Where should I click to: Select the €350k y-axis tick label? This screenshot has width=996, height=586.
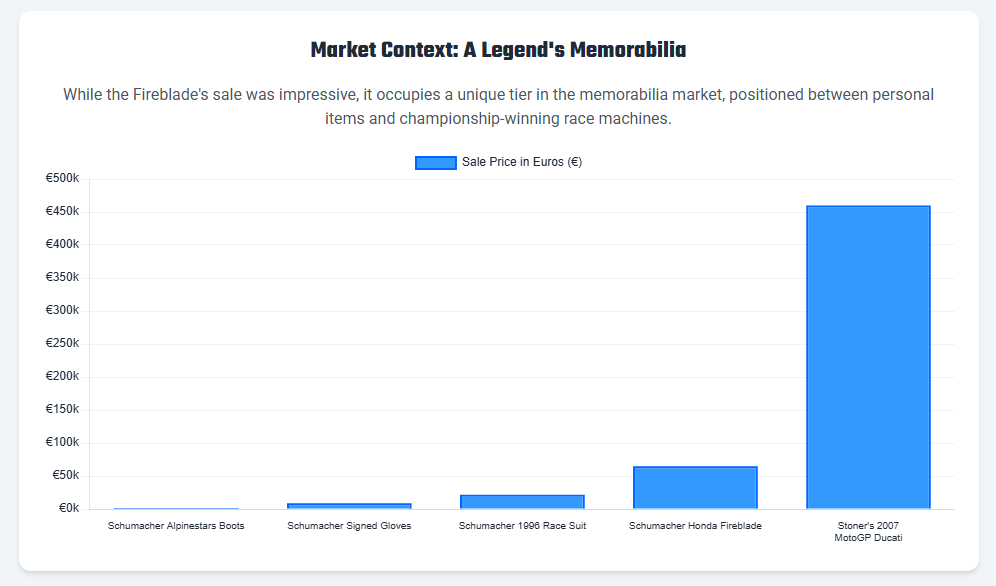click(62, 278)
